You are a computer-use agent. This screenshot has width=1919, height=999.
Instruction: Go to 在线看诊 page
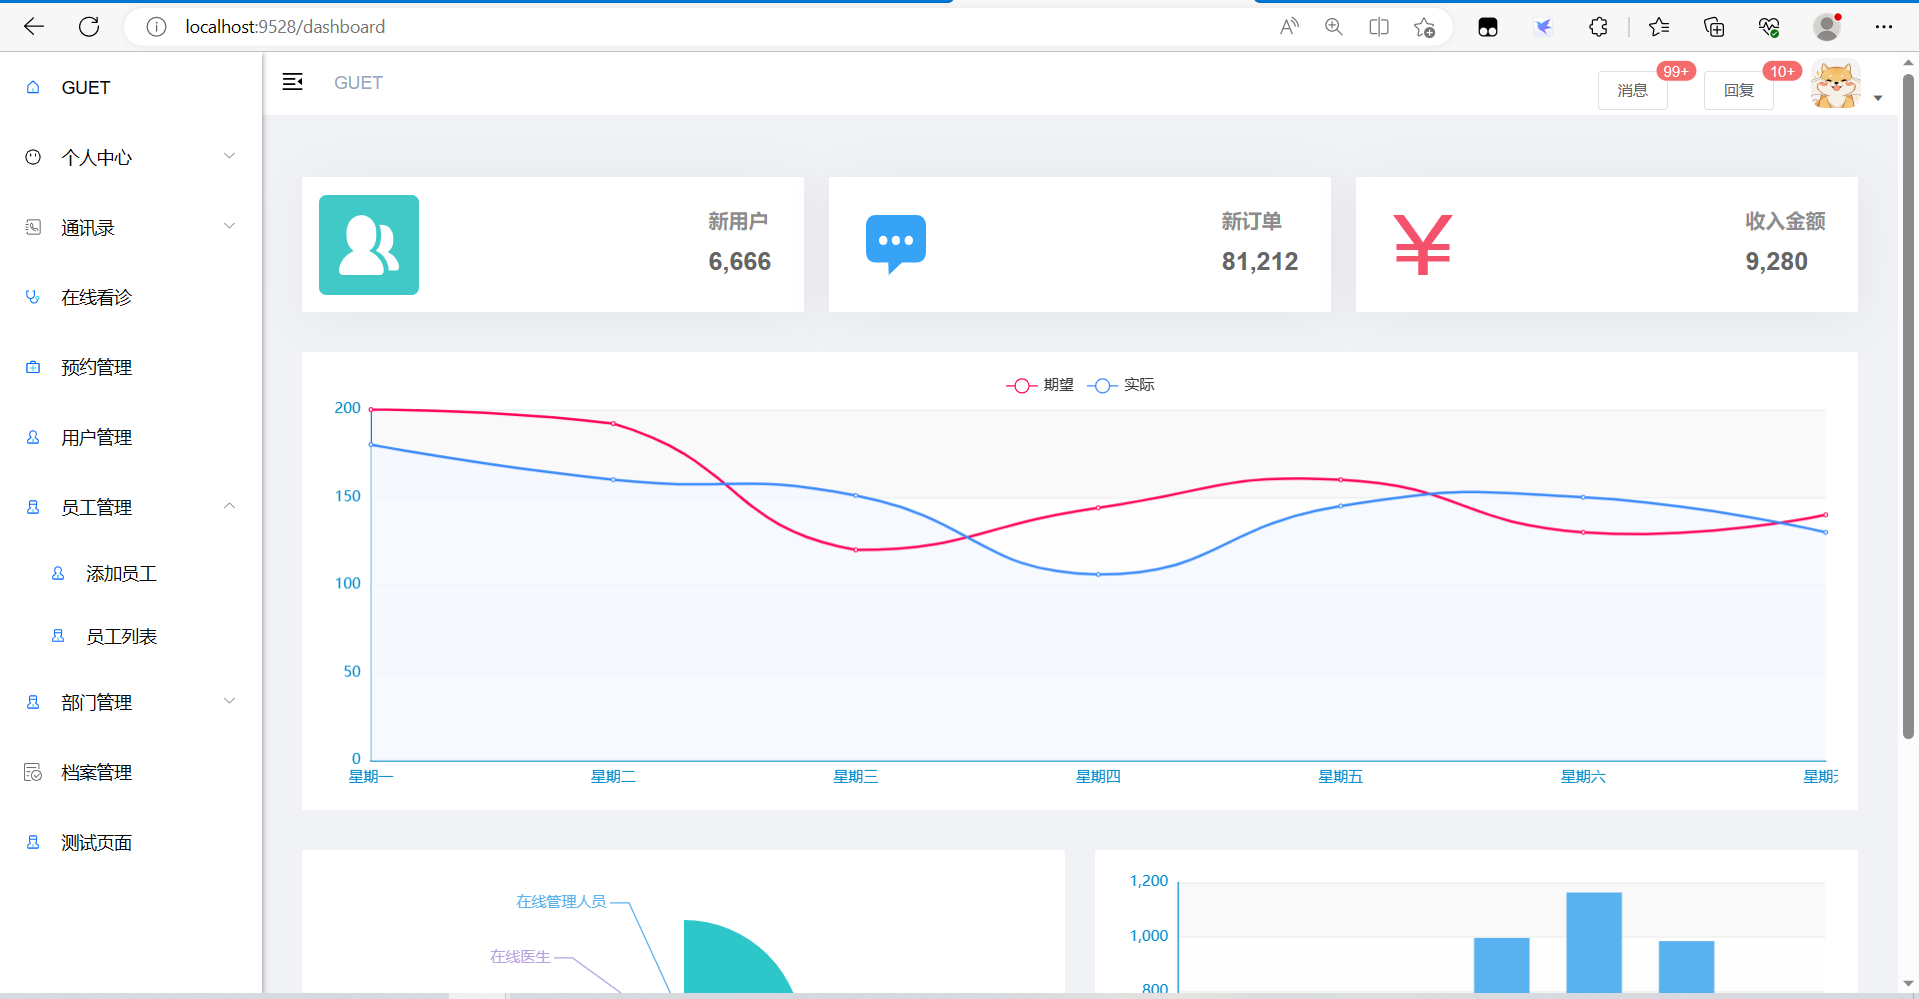[131, 297]
